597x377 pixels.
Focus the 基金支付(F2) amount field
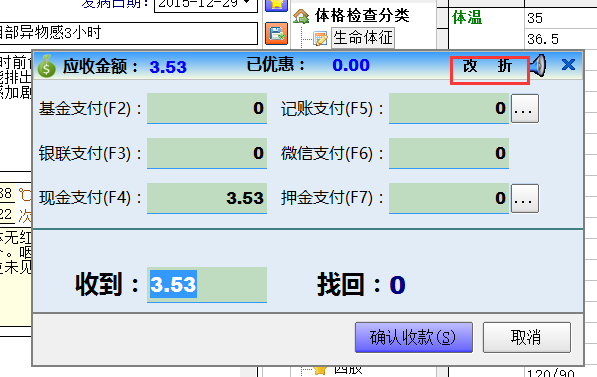click(207, 109)
